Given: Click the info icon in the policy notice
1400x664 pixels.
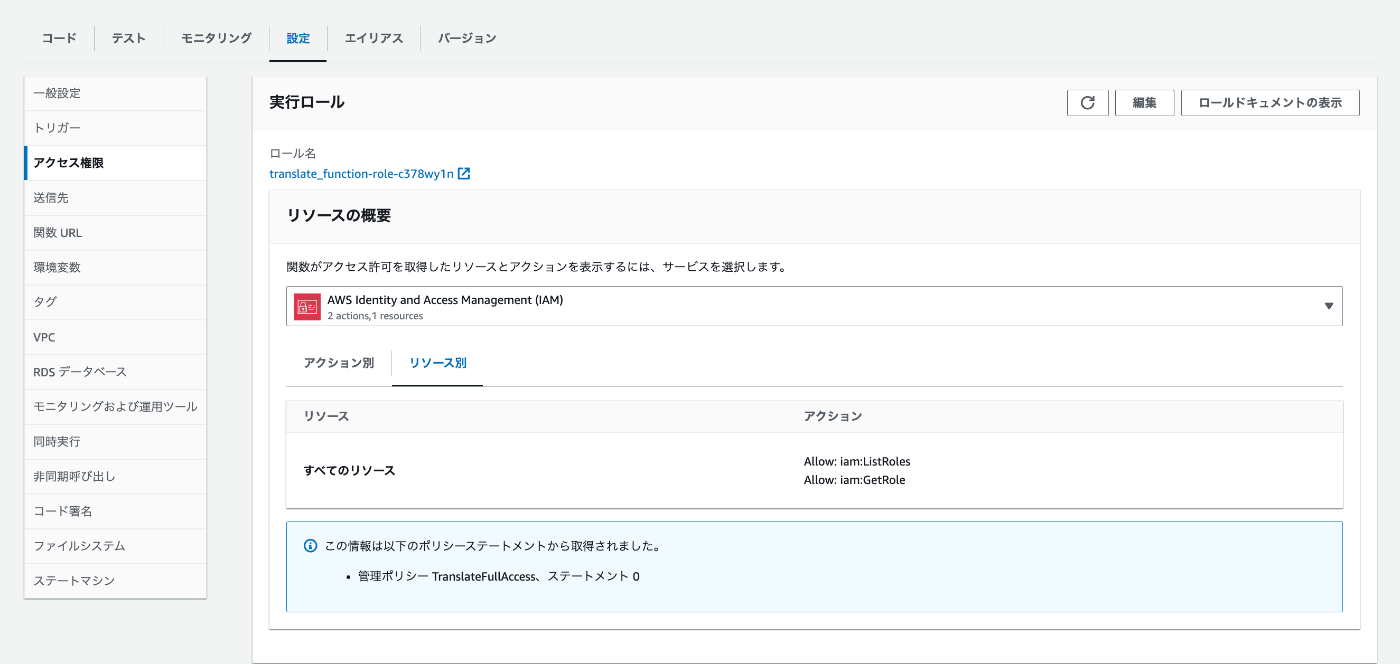Looking at the screenshot, I should coord(310,547).
